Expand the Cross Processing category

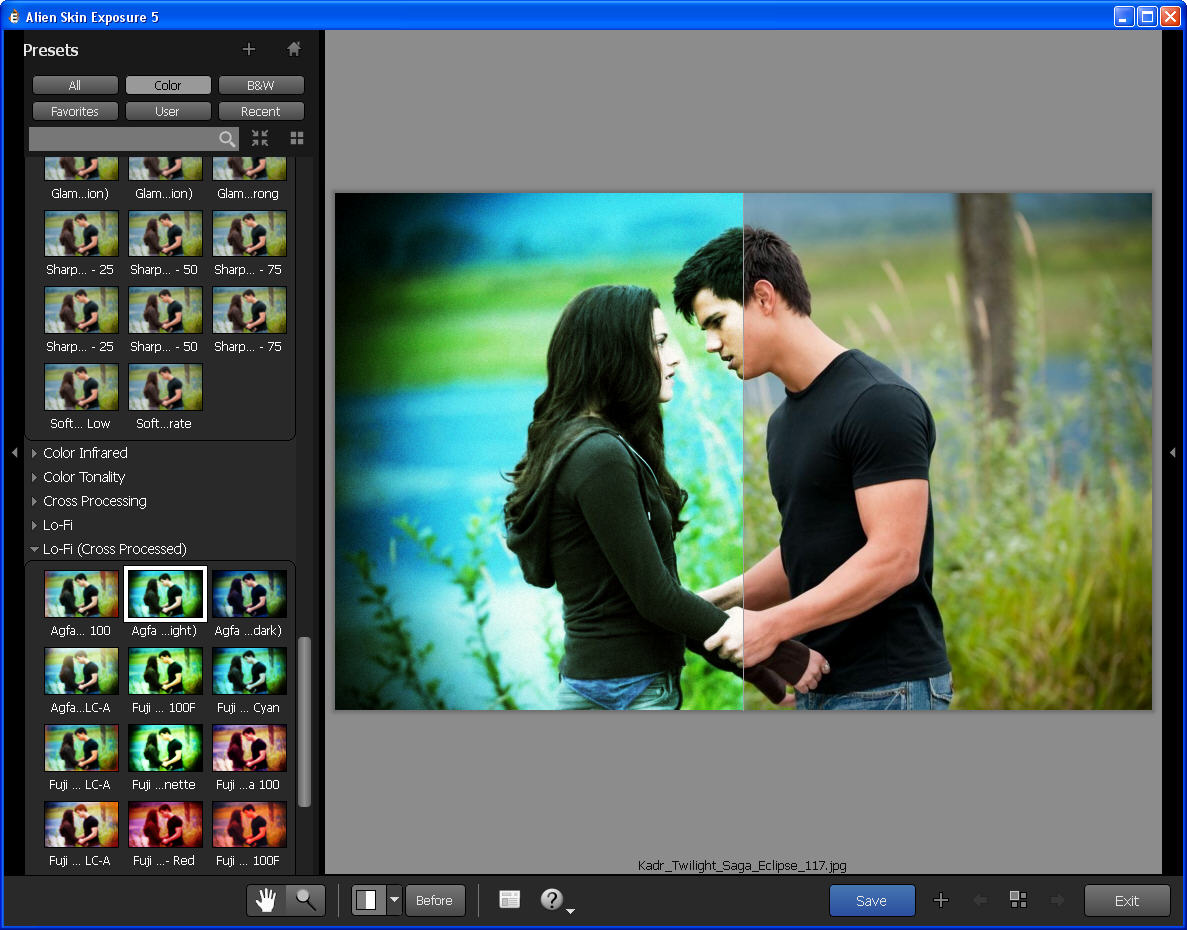[34, 501]
